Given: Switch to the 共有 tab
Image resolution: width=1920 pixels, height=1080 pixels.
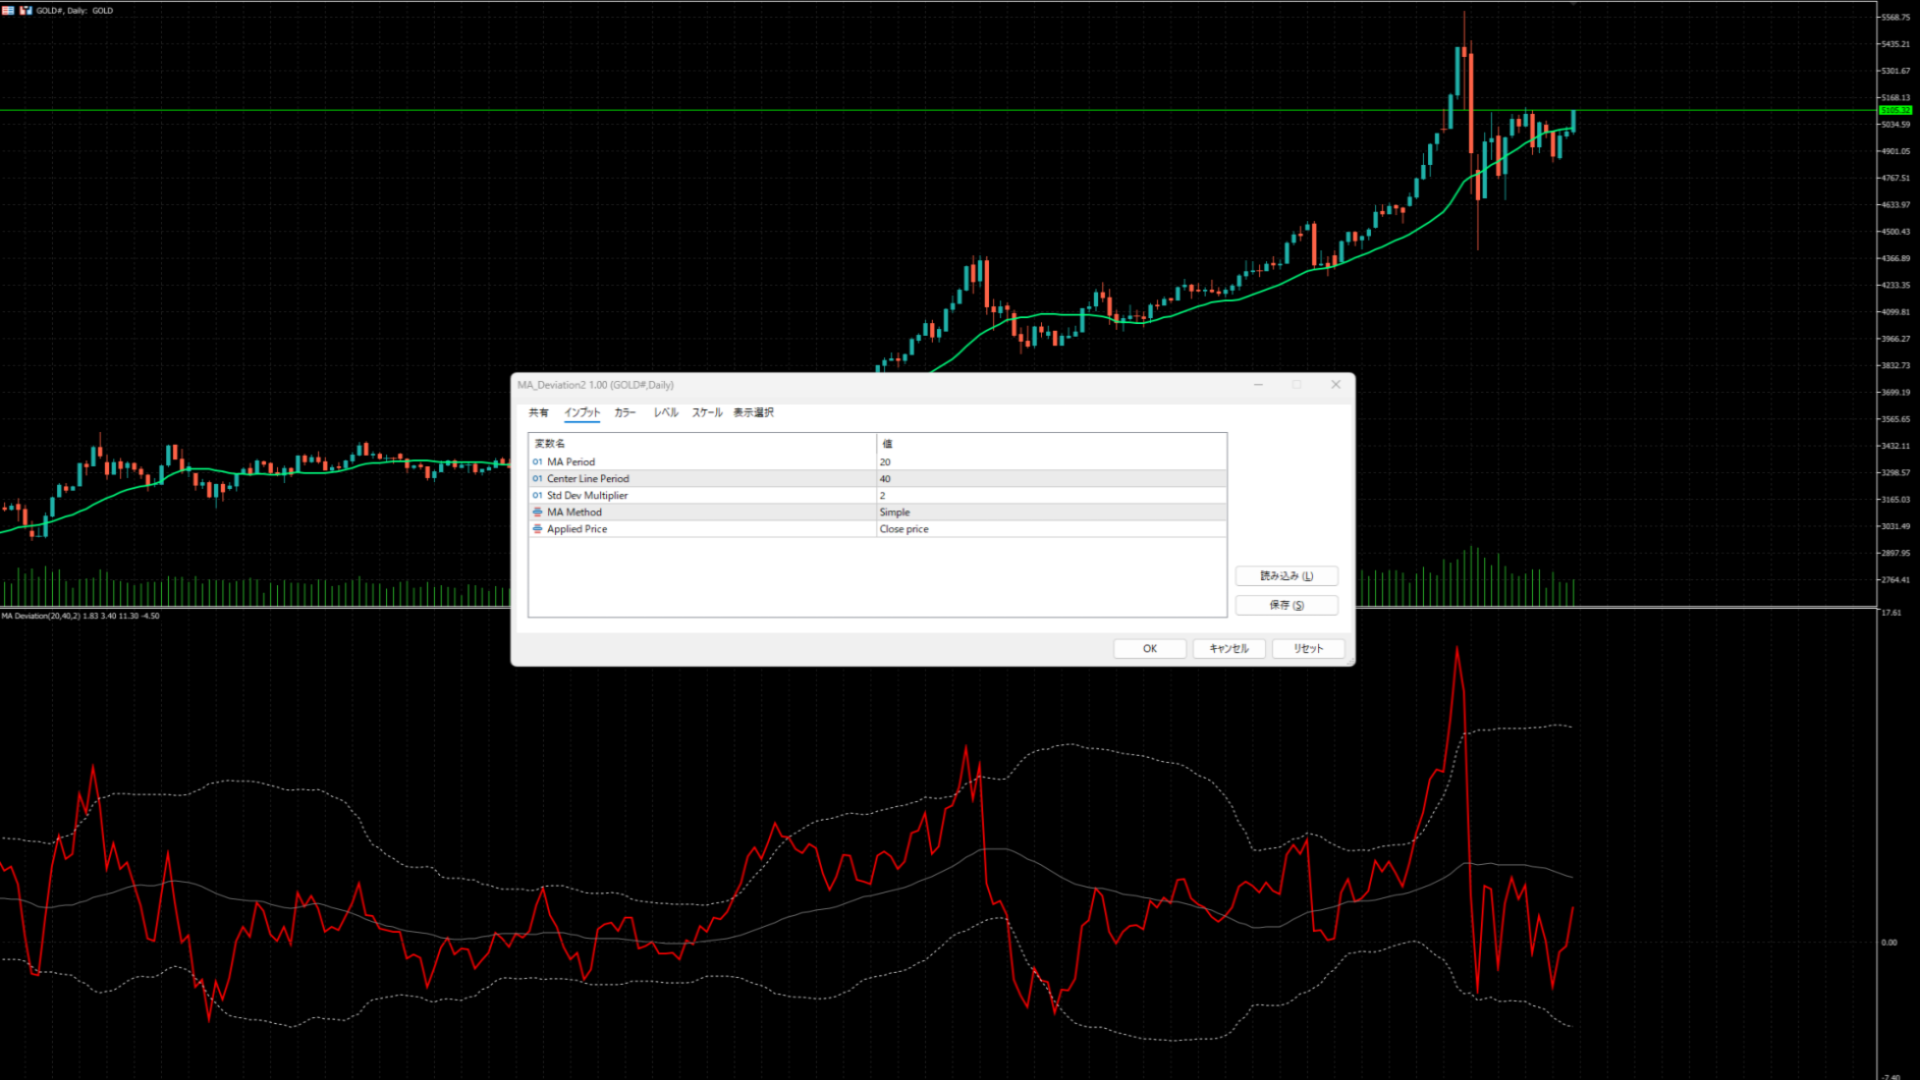Looking at the screenshot, I should pos(538,412).
